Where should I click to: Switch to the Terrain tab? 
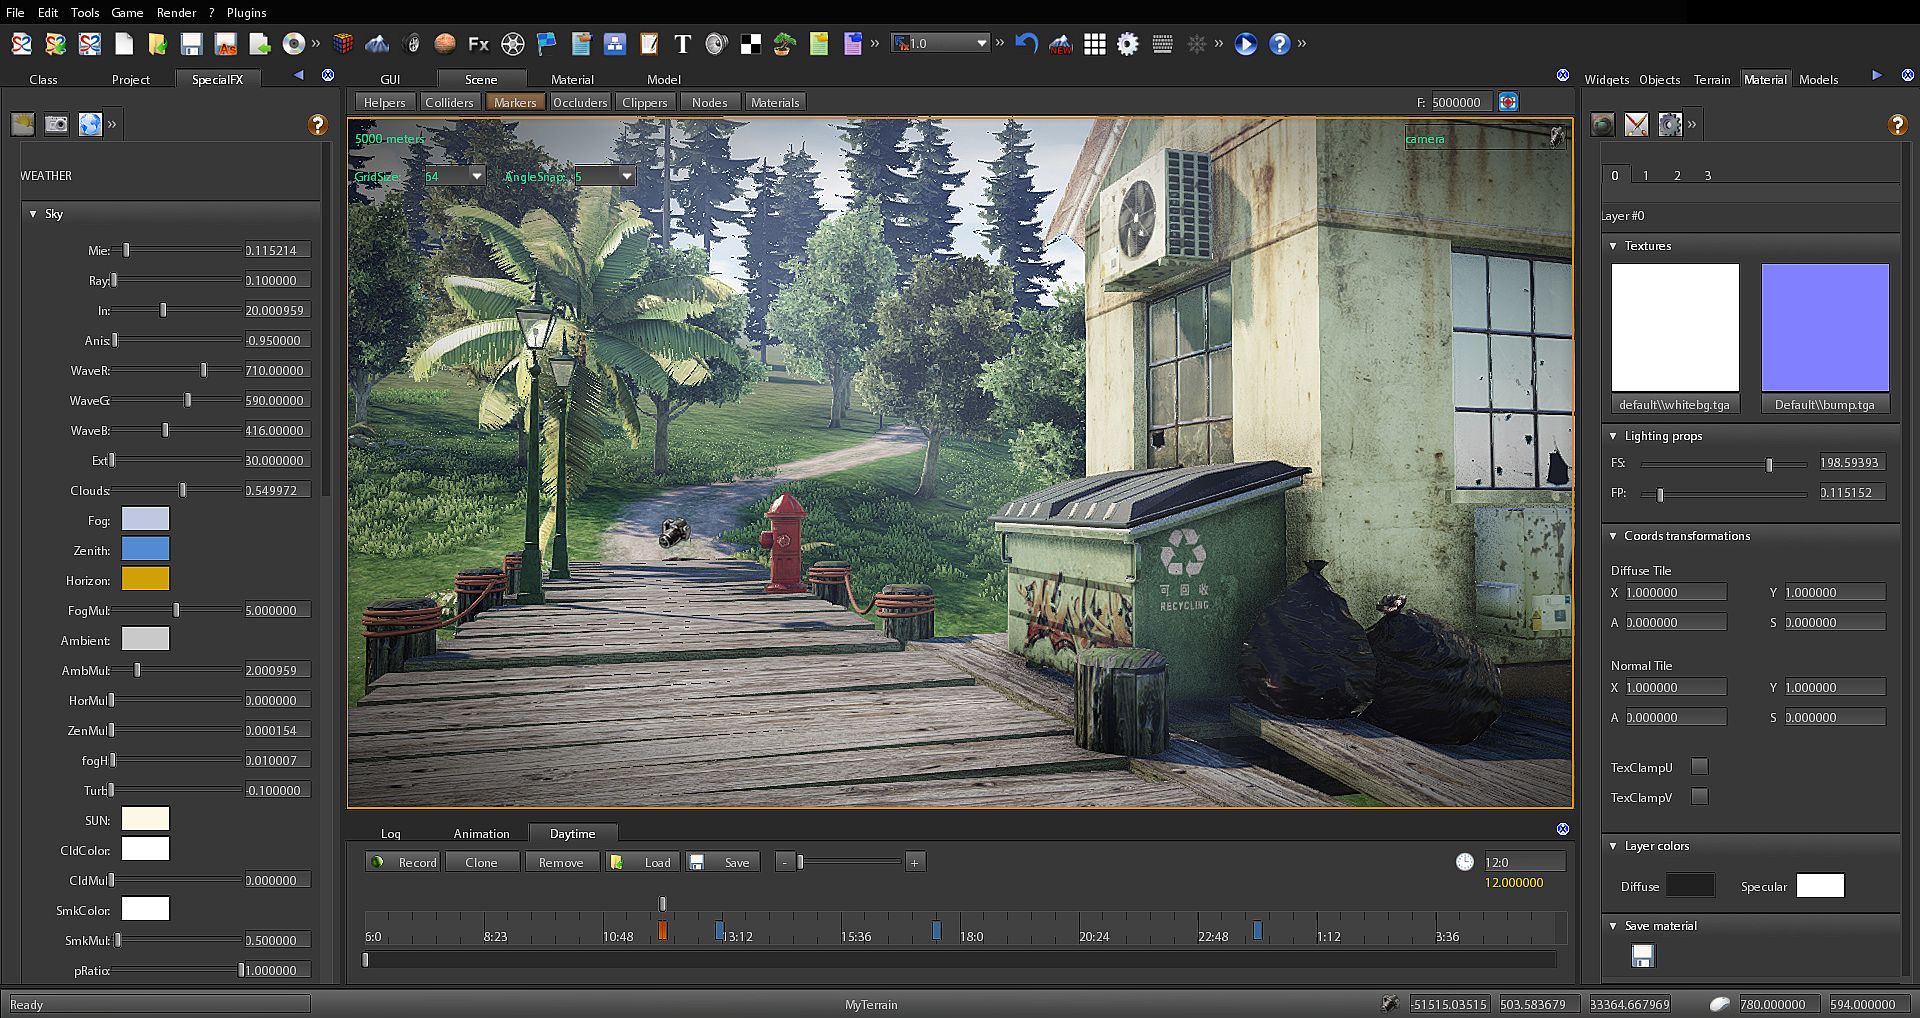pyautogui.click(x=1711, y=79)
